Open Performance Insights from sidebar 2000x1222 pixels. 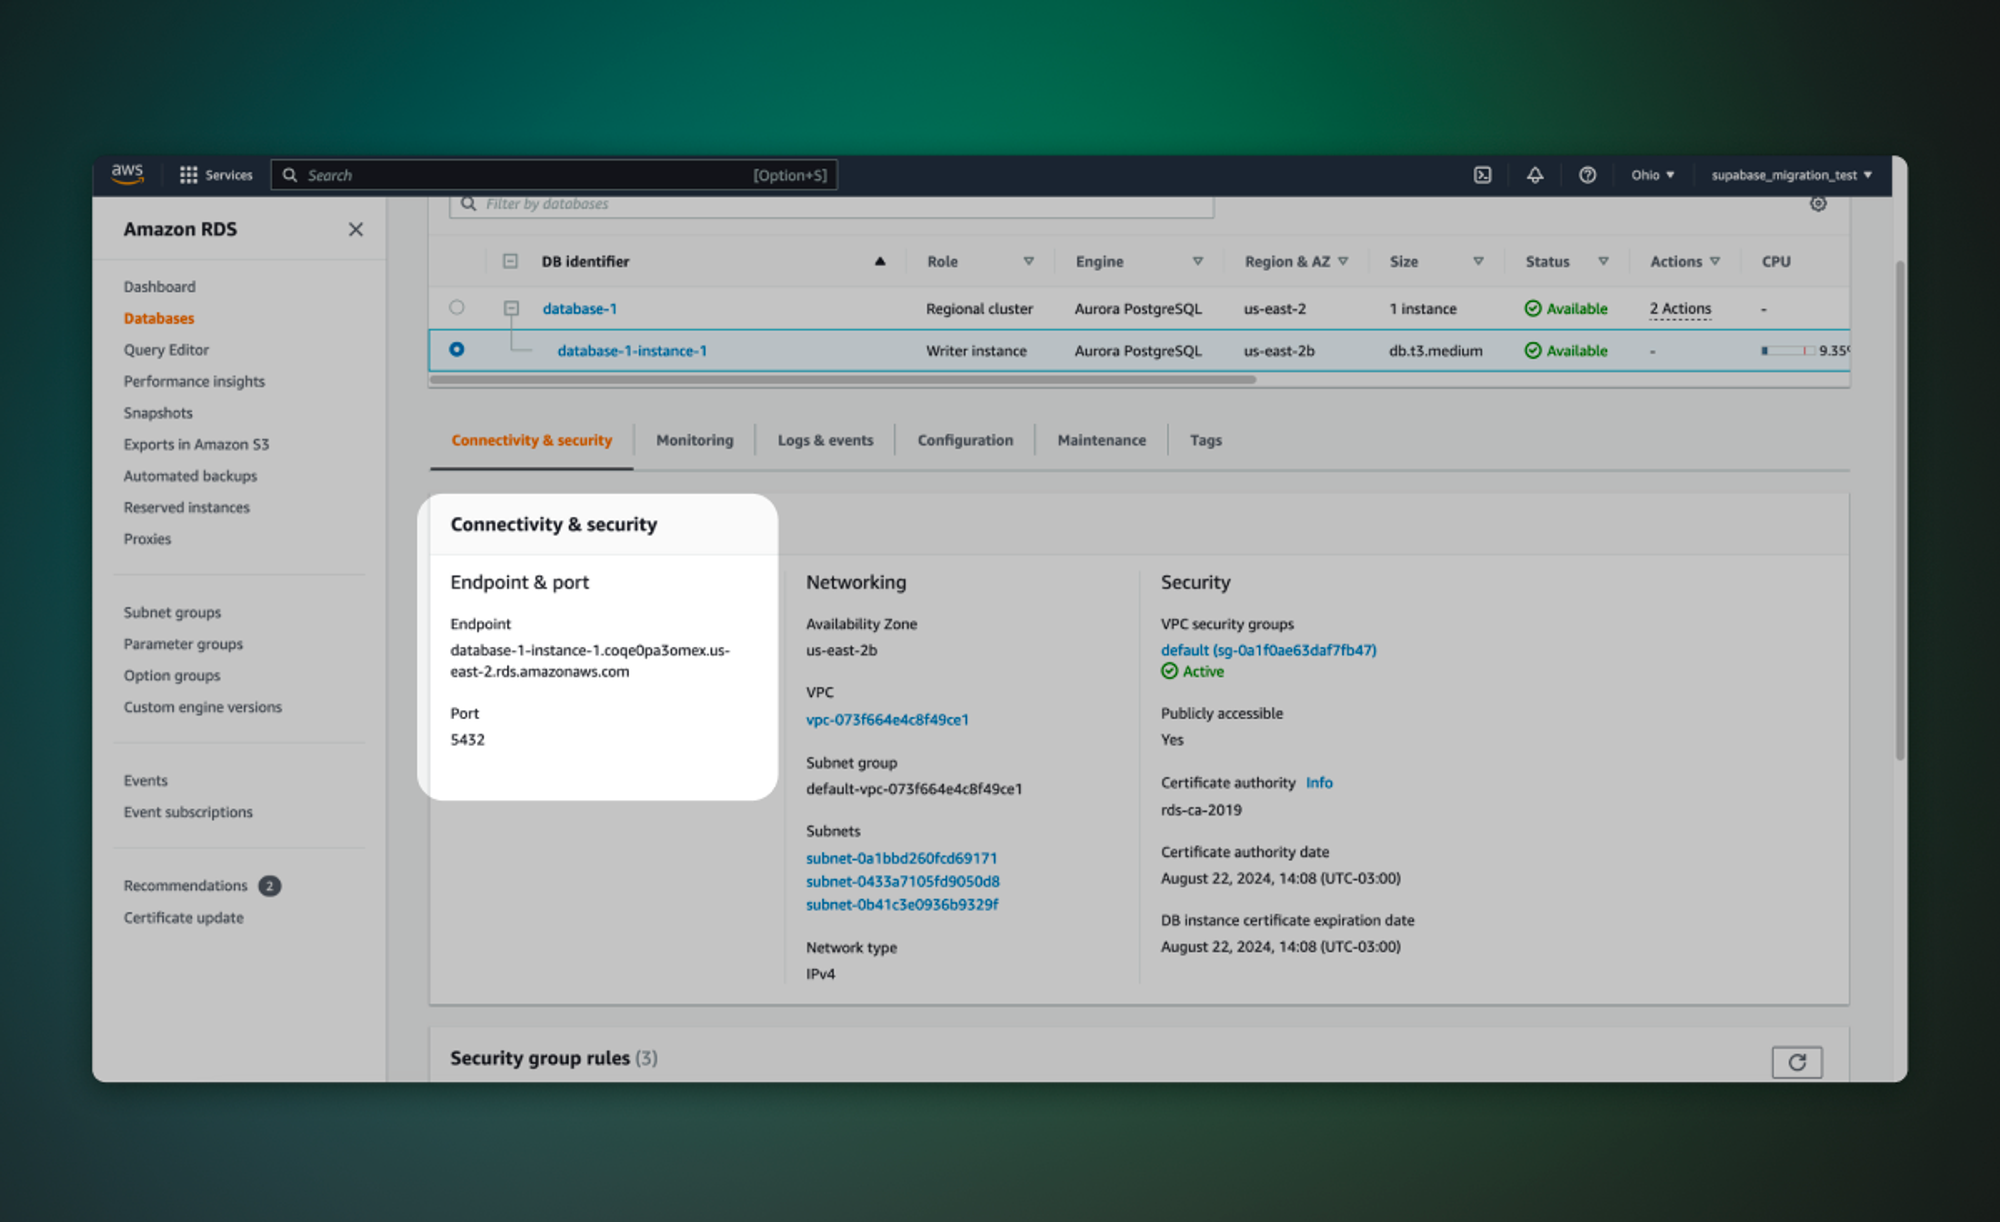196,380
